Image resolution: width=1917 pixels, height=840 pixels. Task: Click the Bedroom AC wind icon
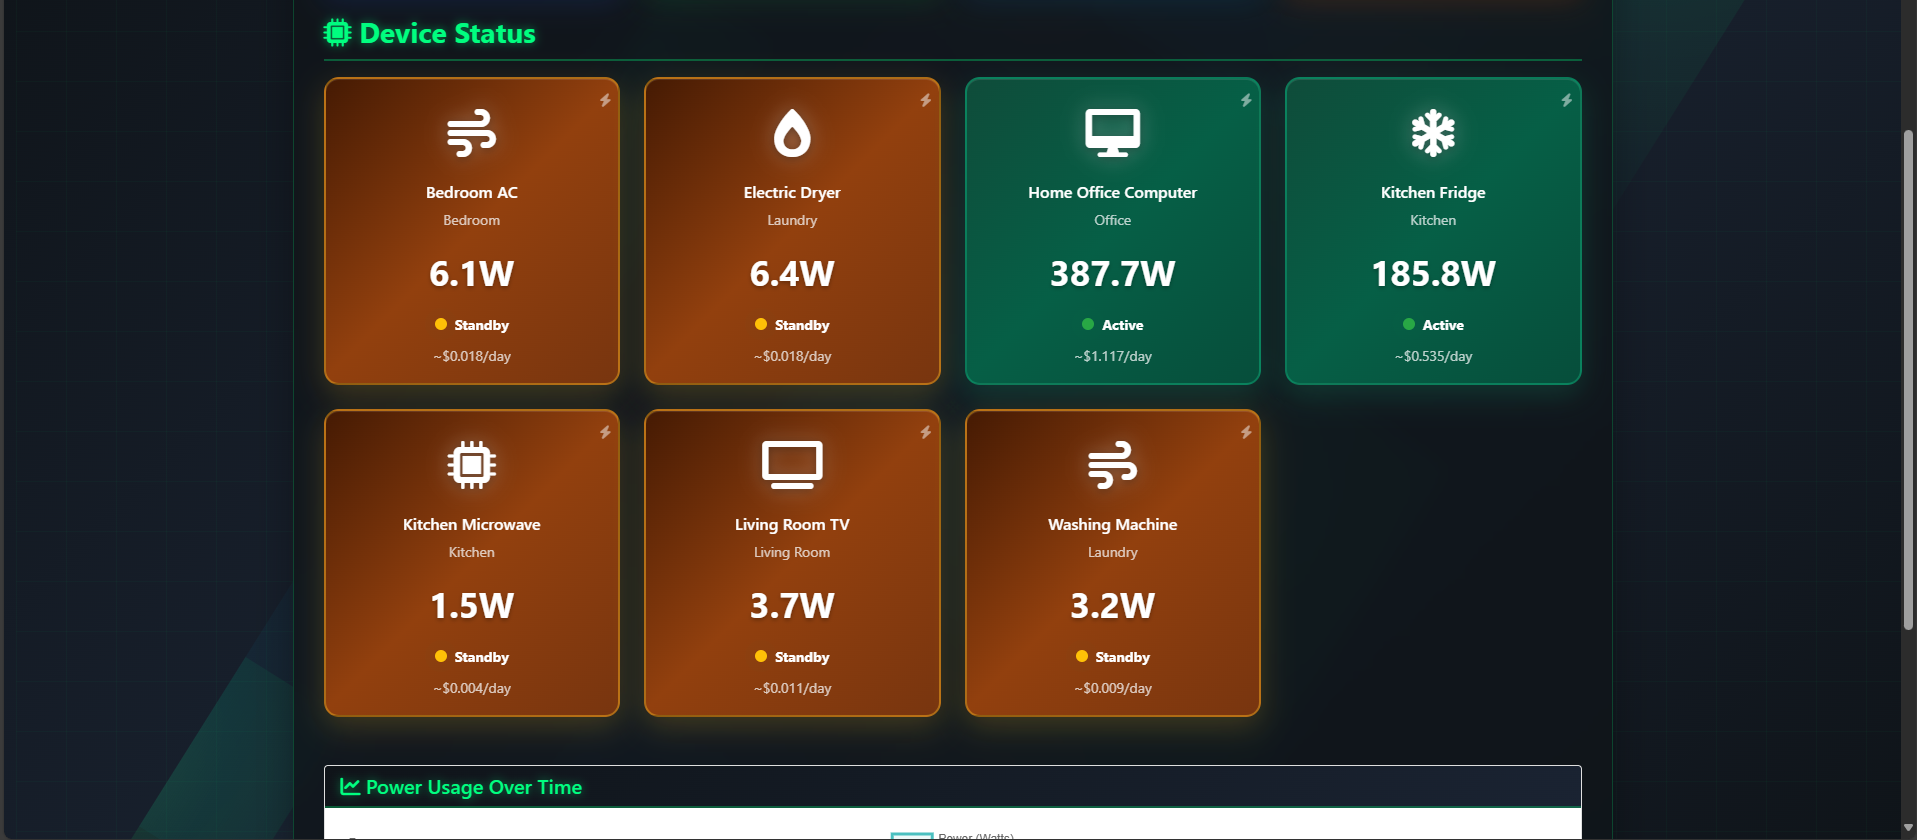pos(471,133)
